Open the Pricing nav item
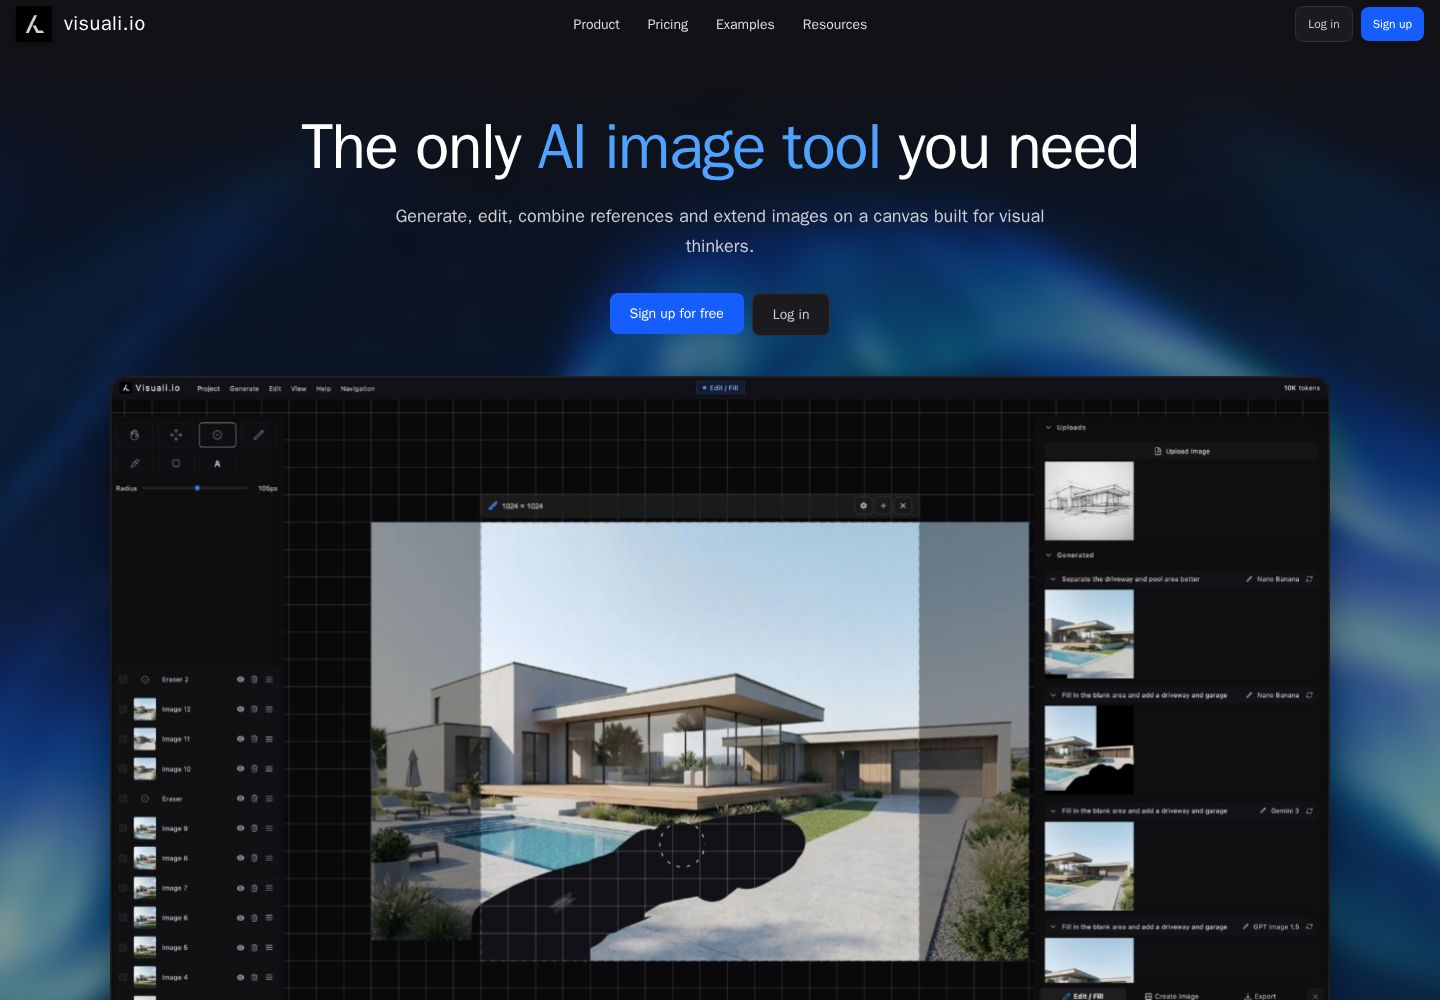Viewport: 1440px width, 1000px height. pyautogui.click(x=667, y=24)
